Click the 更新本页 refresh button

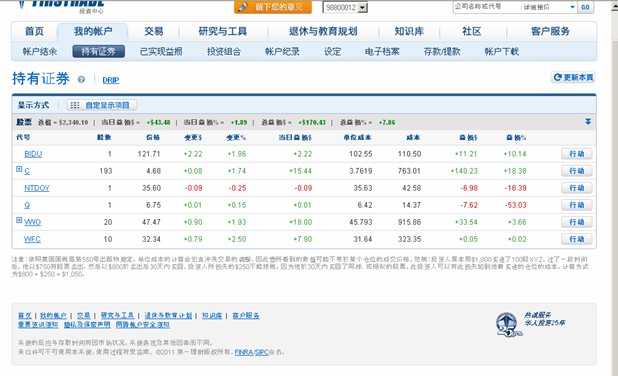[x=573, y=77]
